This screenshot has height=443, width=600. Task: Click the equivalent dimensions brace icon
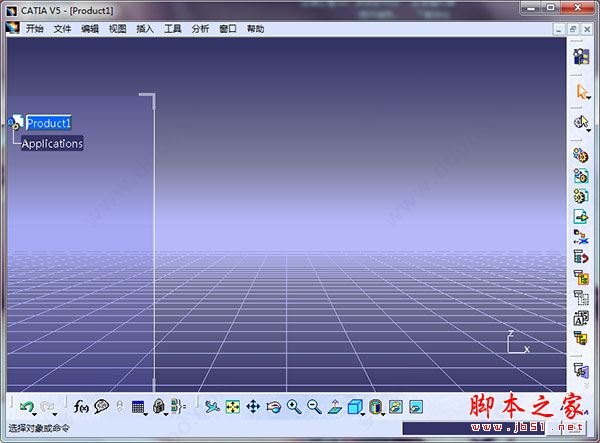[178, 406]
